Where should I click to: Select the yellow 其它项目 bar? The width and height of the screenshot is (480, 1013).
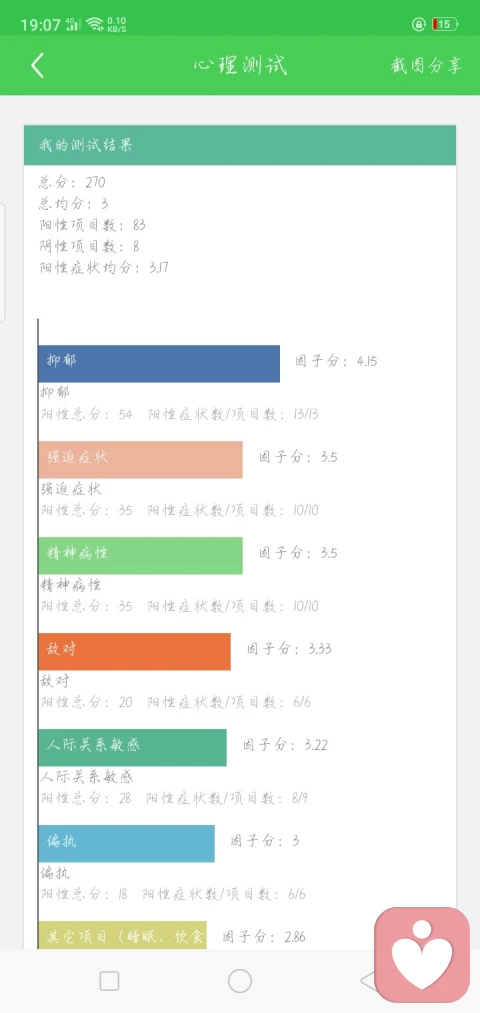[122, 935]
